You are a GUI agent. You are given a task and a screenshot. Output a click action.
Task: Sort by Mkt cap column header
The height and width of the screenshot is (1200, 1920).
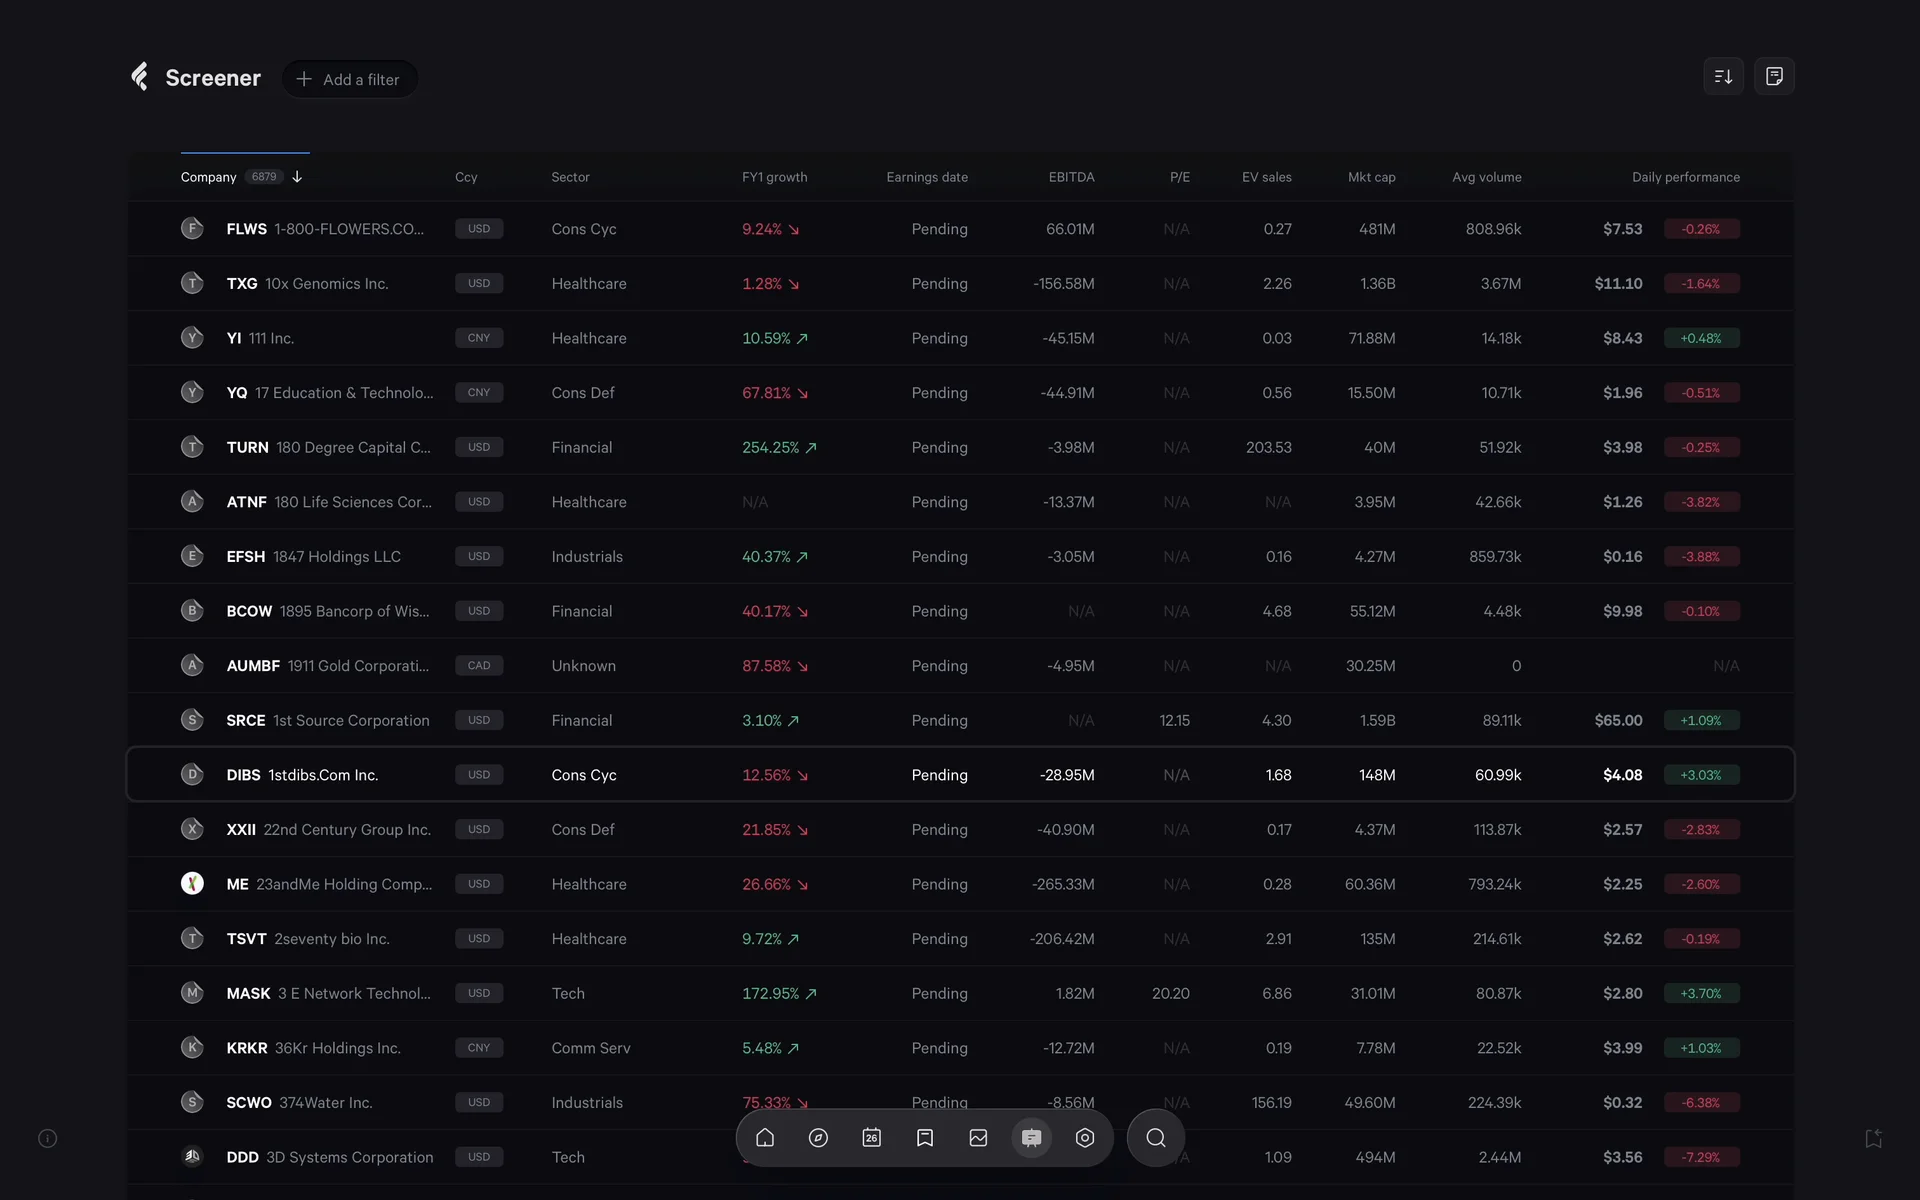point(1371,177)
